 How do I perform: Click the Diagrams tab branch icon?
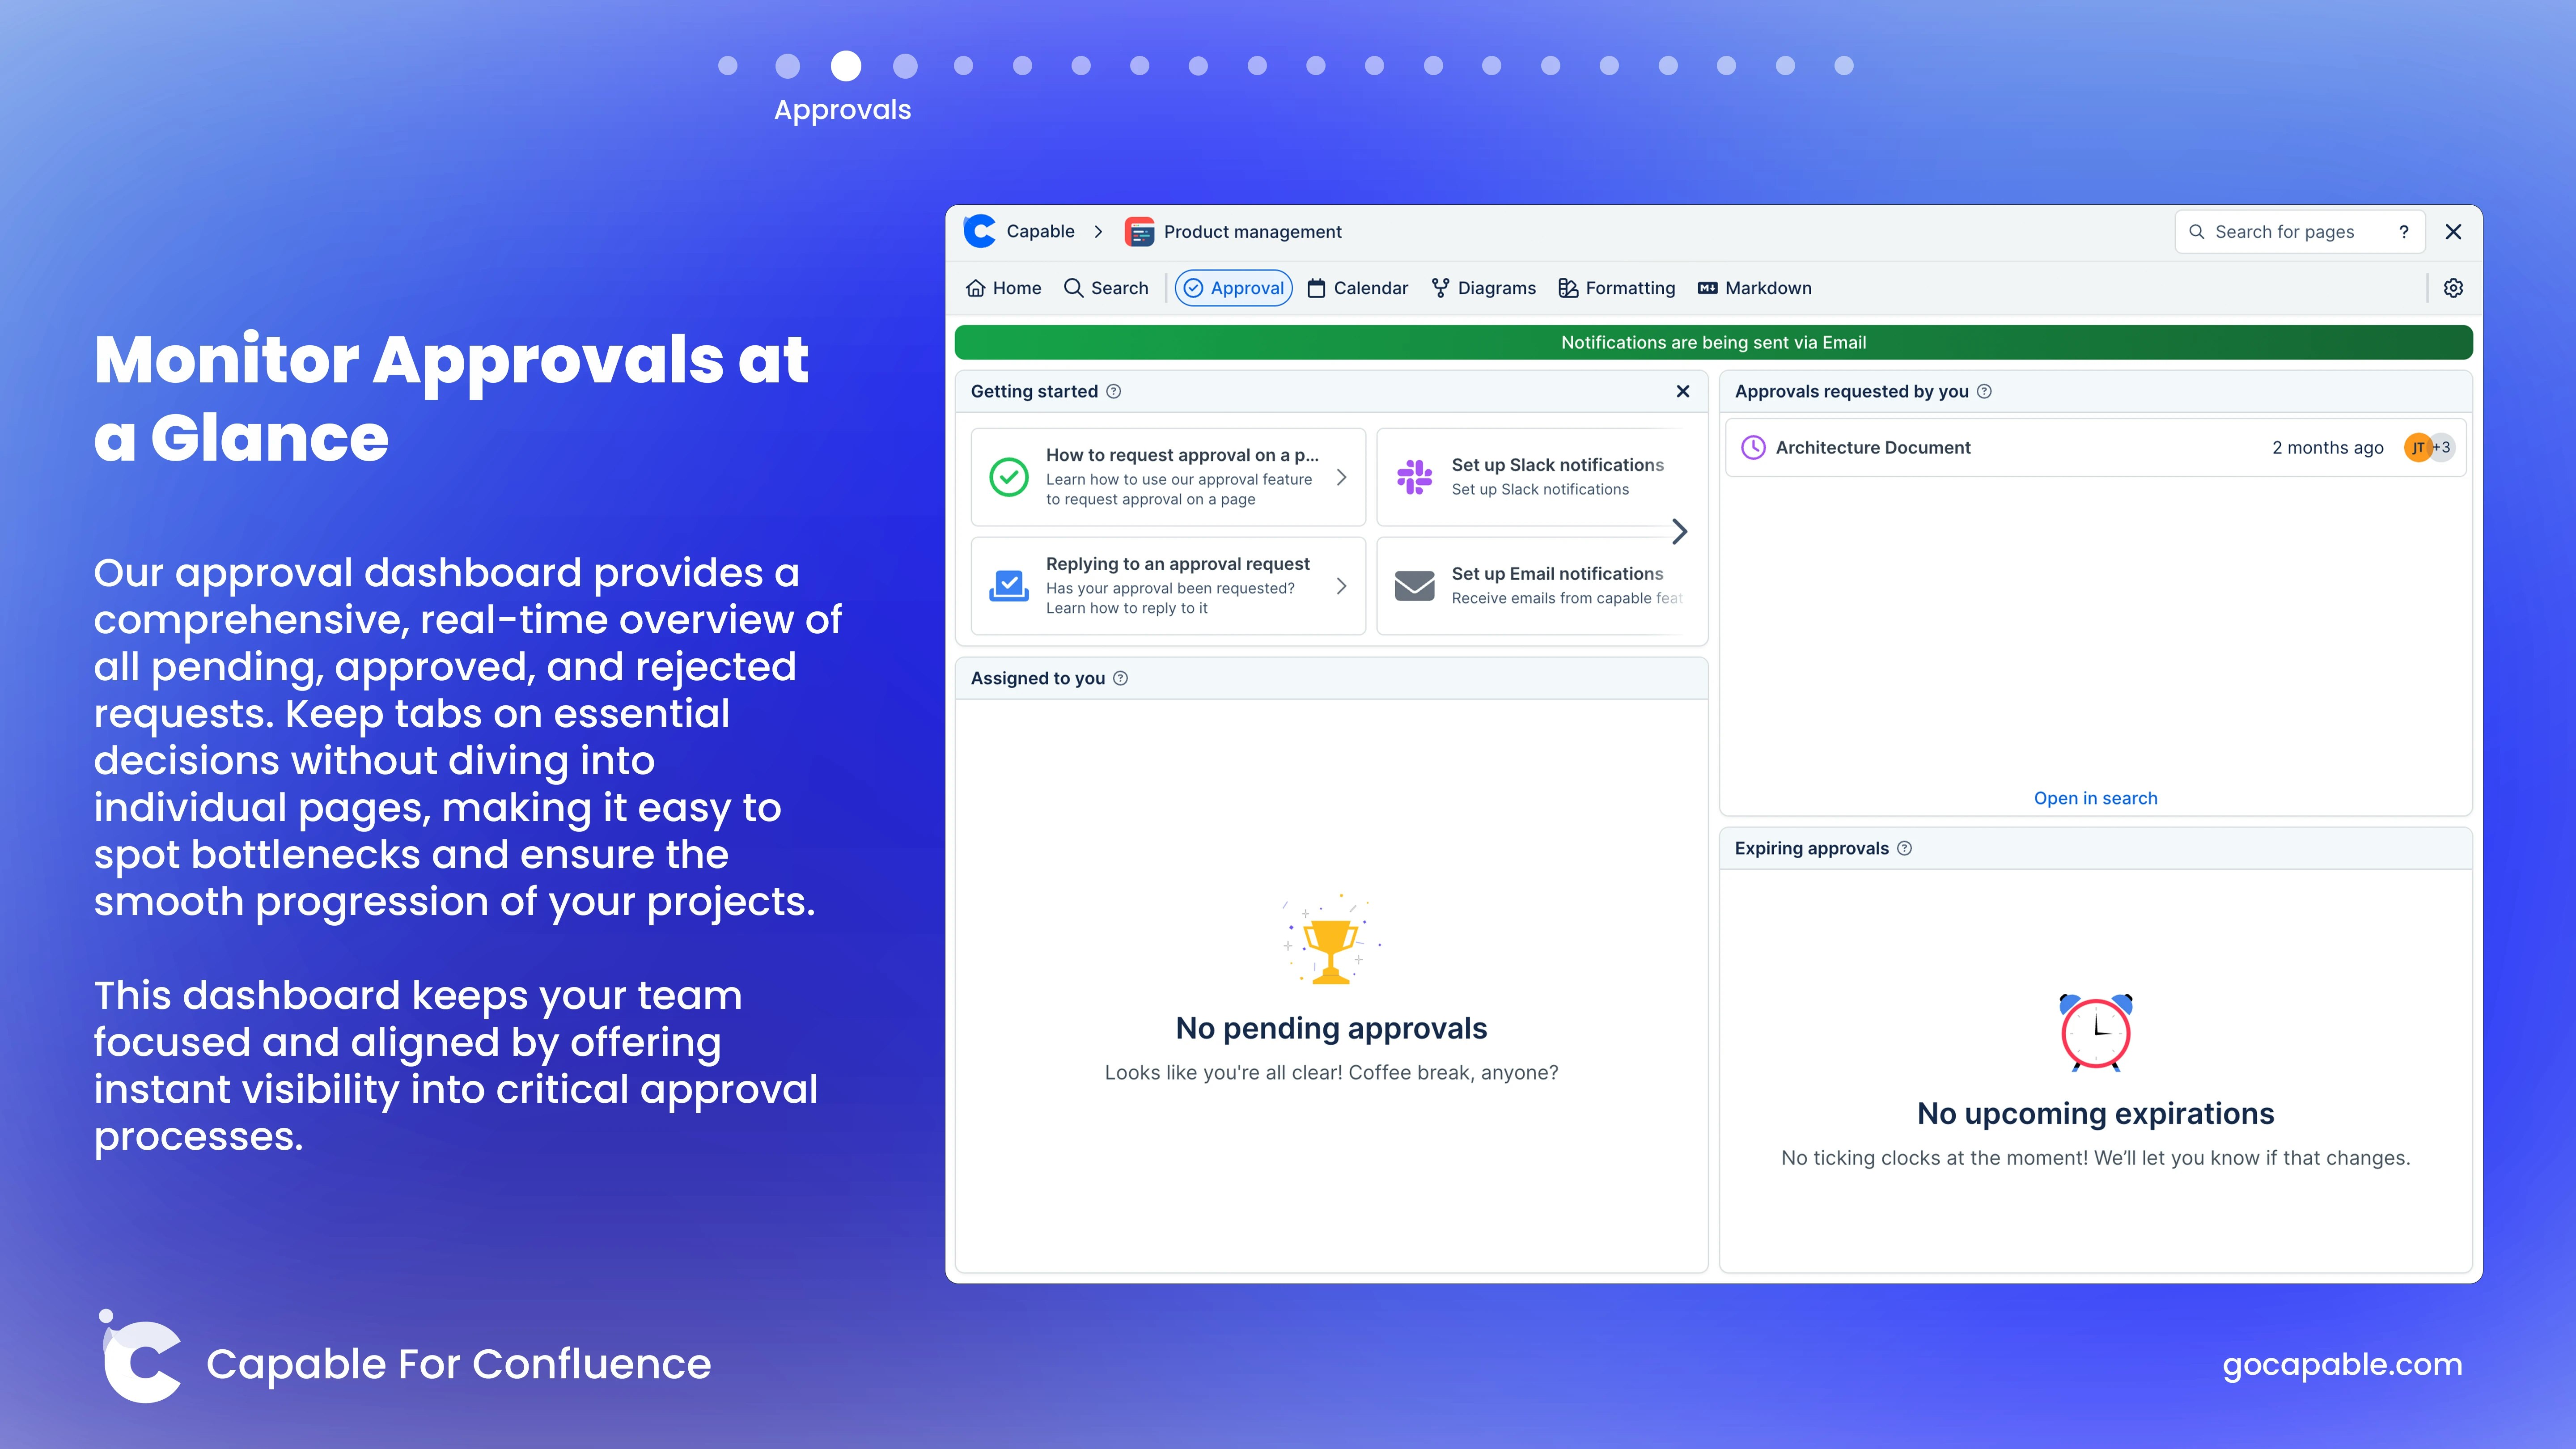(x=1441, y=288)
